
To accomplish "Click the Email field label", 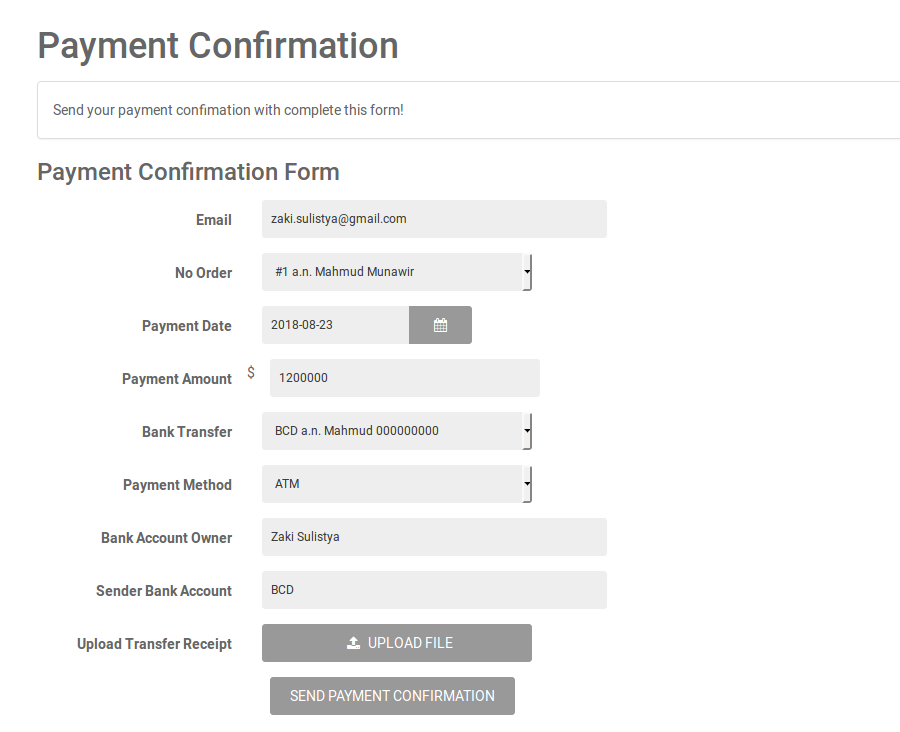I will coord(214,220).
